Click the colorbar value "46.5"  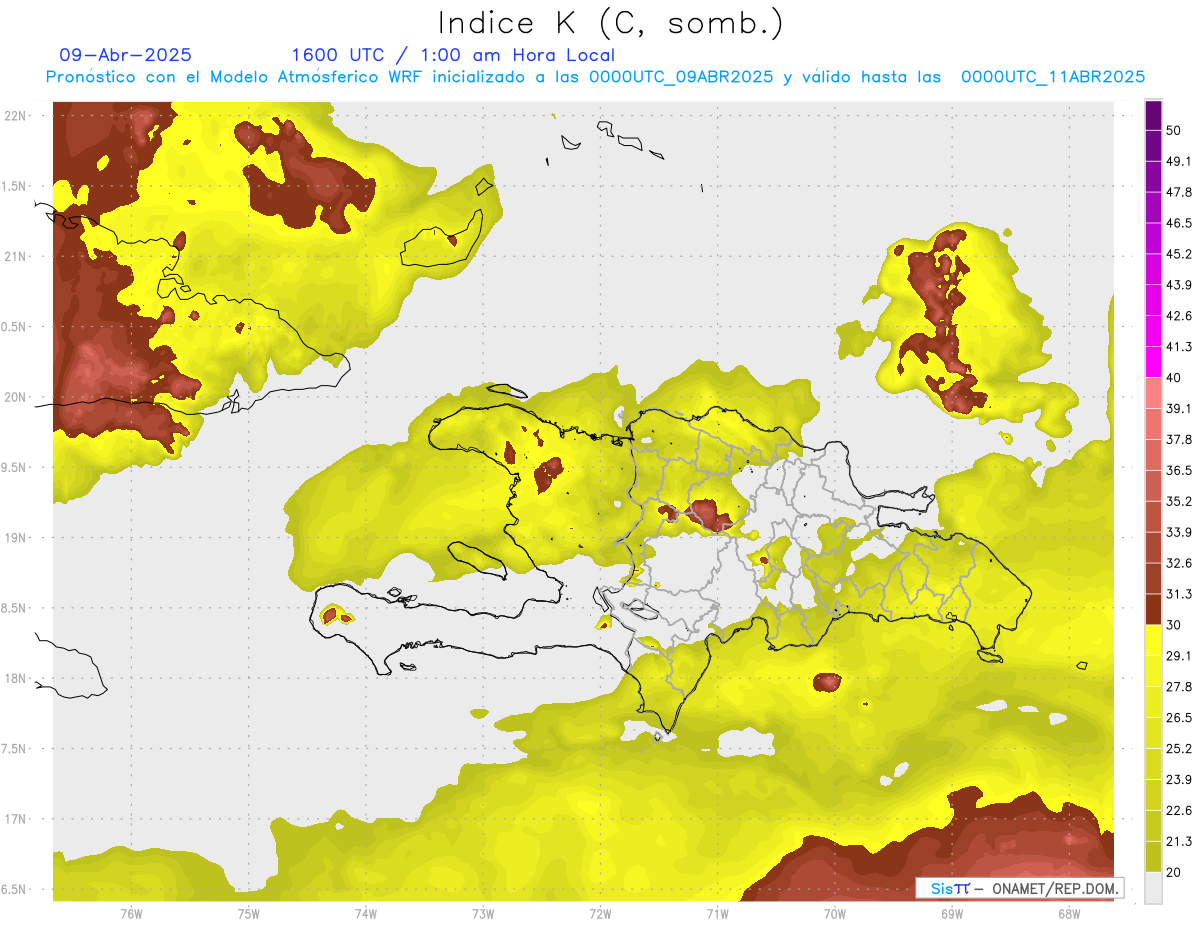coord(1179,223)
